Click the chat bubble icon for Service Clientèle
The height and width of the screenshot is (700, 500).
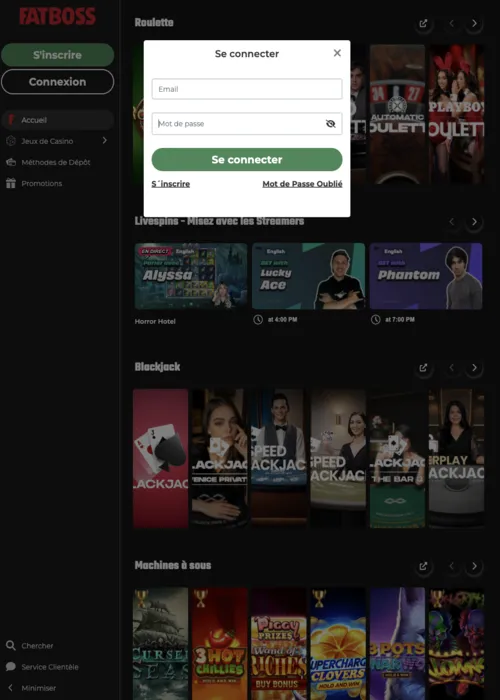(x=11, y=667)
